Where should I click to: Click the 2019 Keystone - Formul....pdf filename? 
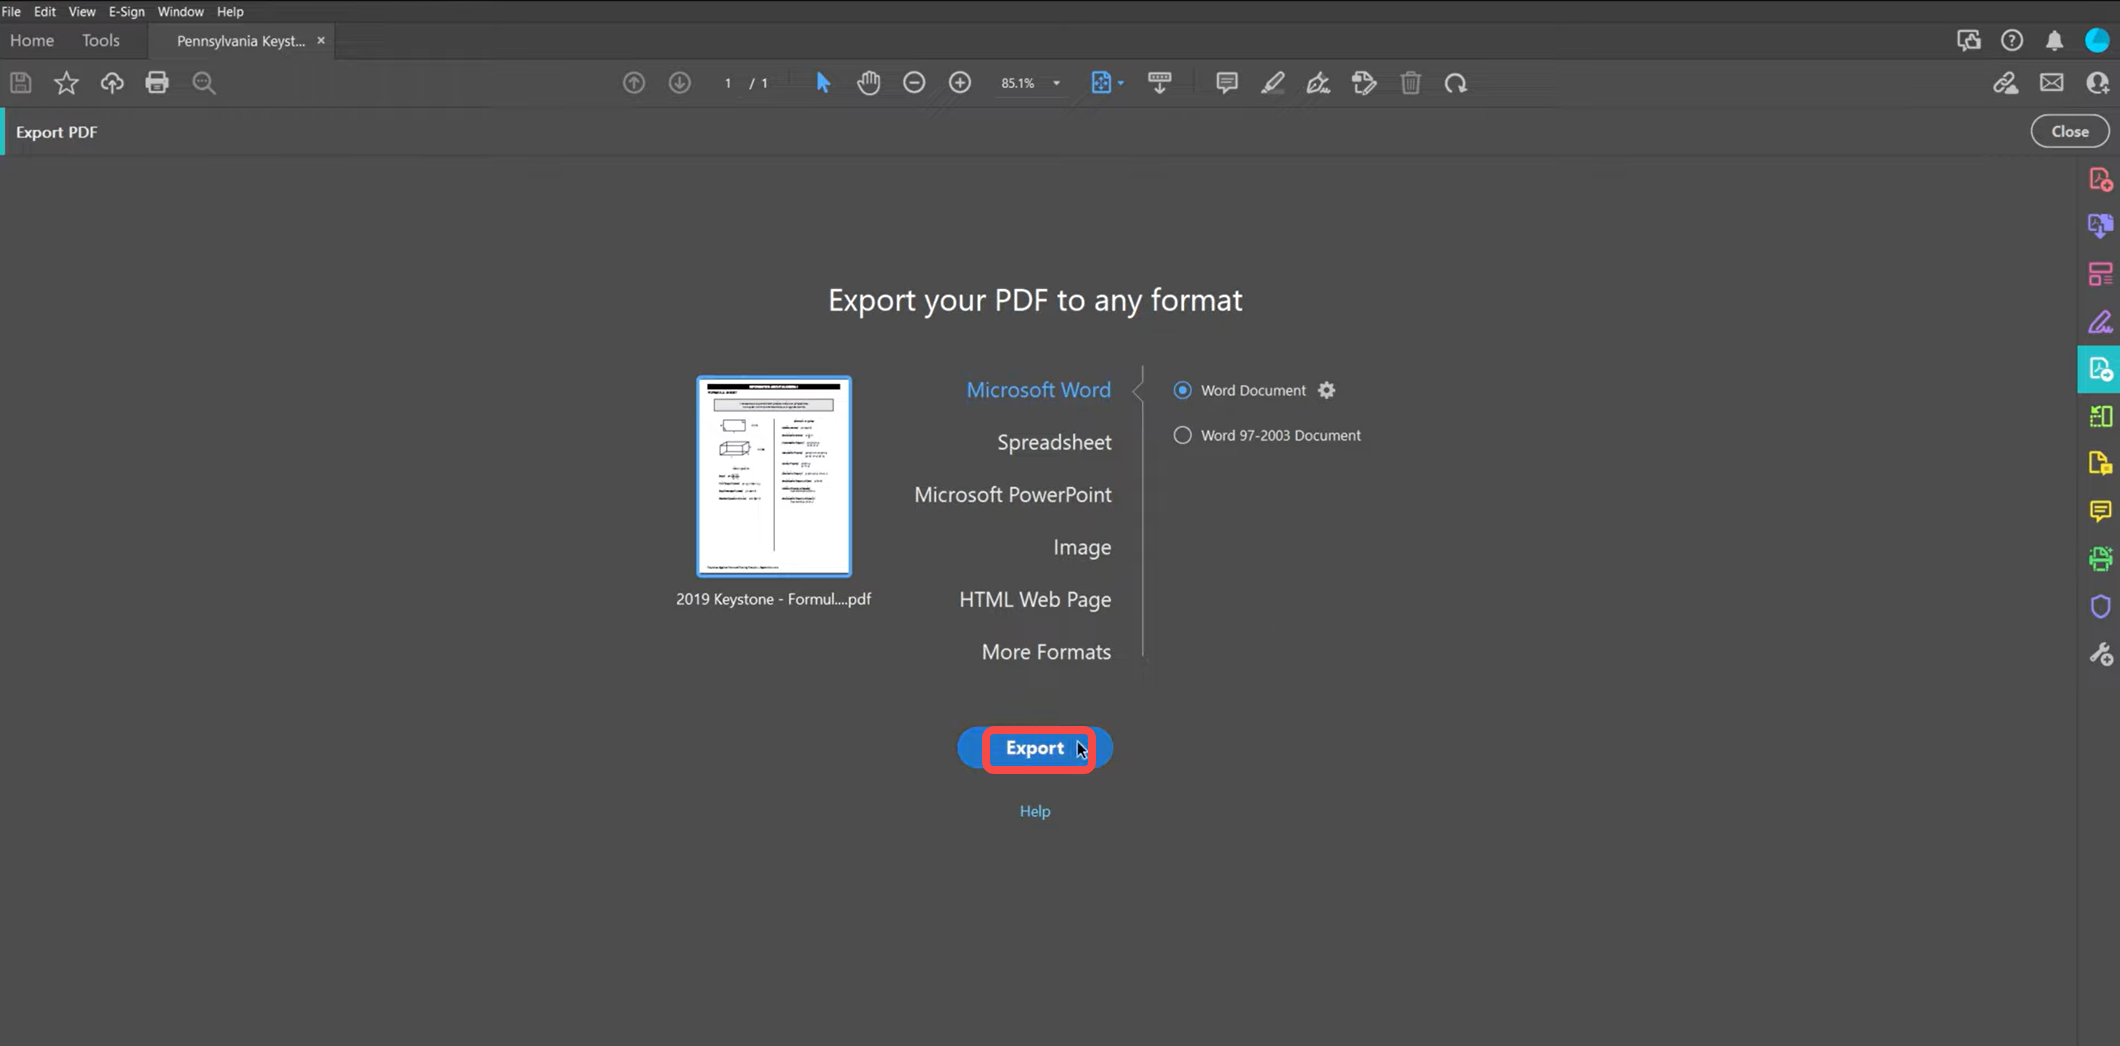[773, 599]
